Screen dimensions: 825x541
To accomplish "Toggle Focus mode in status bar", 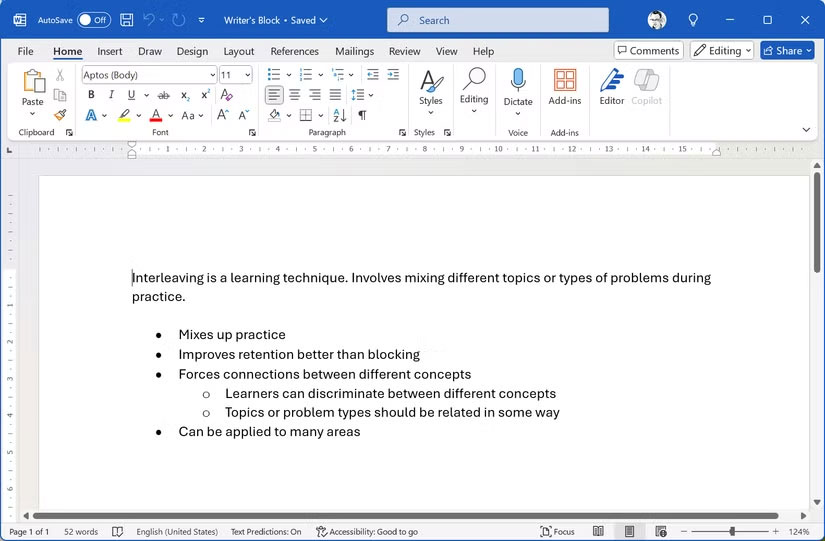I will click(557, 532).
